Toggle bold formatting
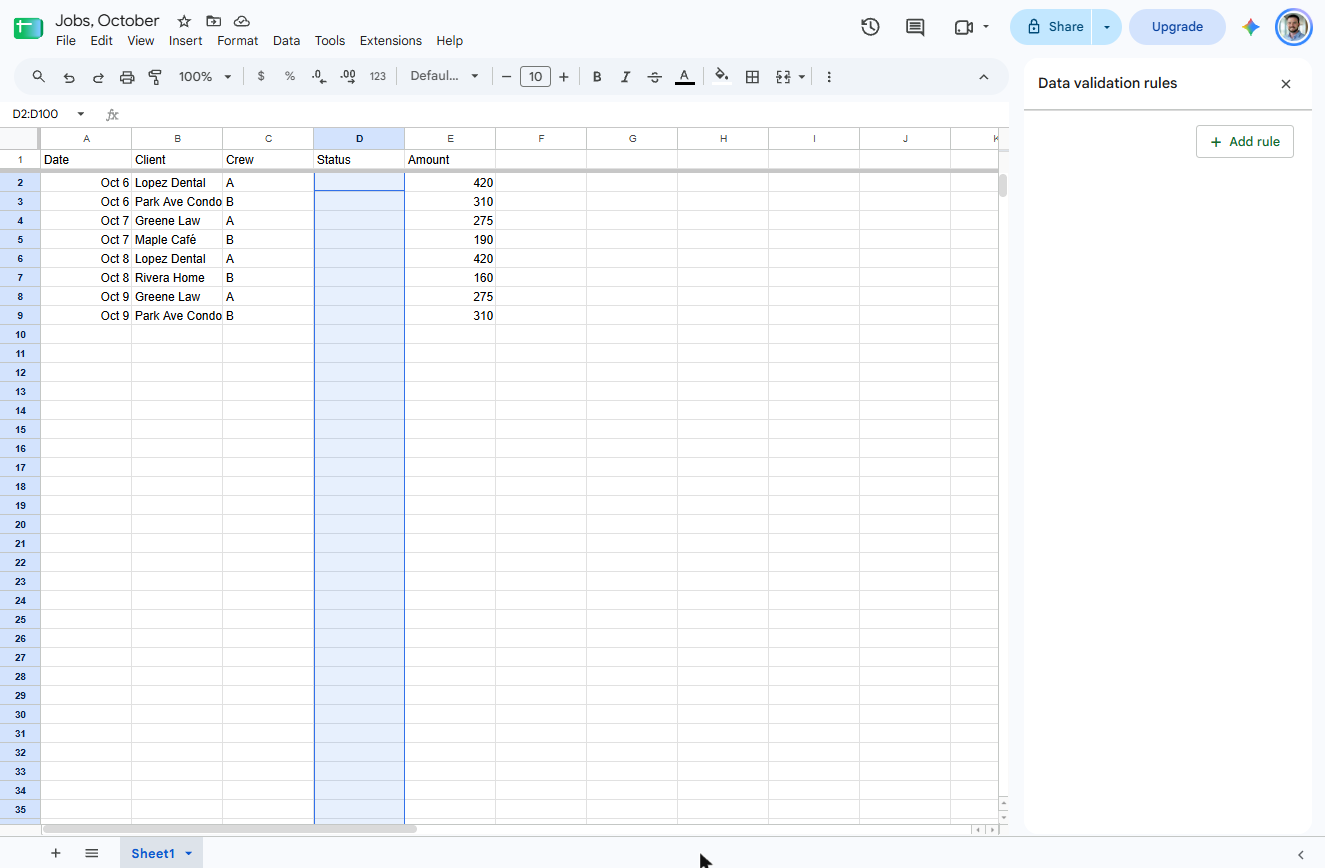Viewport: 1325px width, 868px height. [x=597, y=76]
